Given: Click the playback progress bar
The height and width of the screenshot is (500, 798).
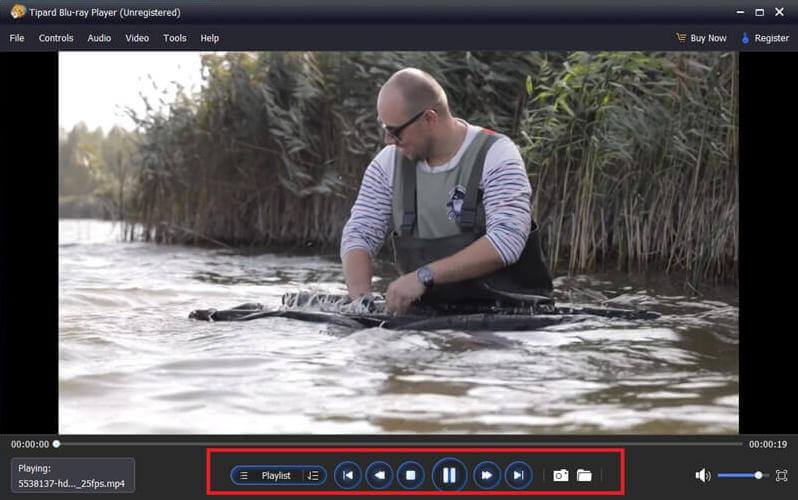Looking at the screenshot, I should 400,443.
